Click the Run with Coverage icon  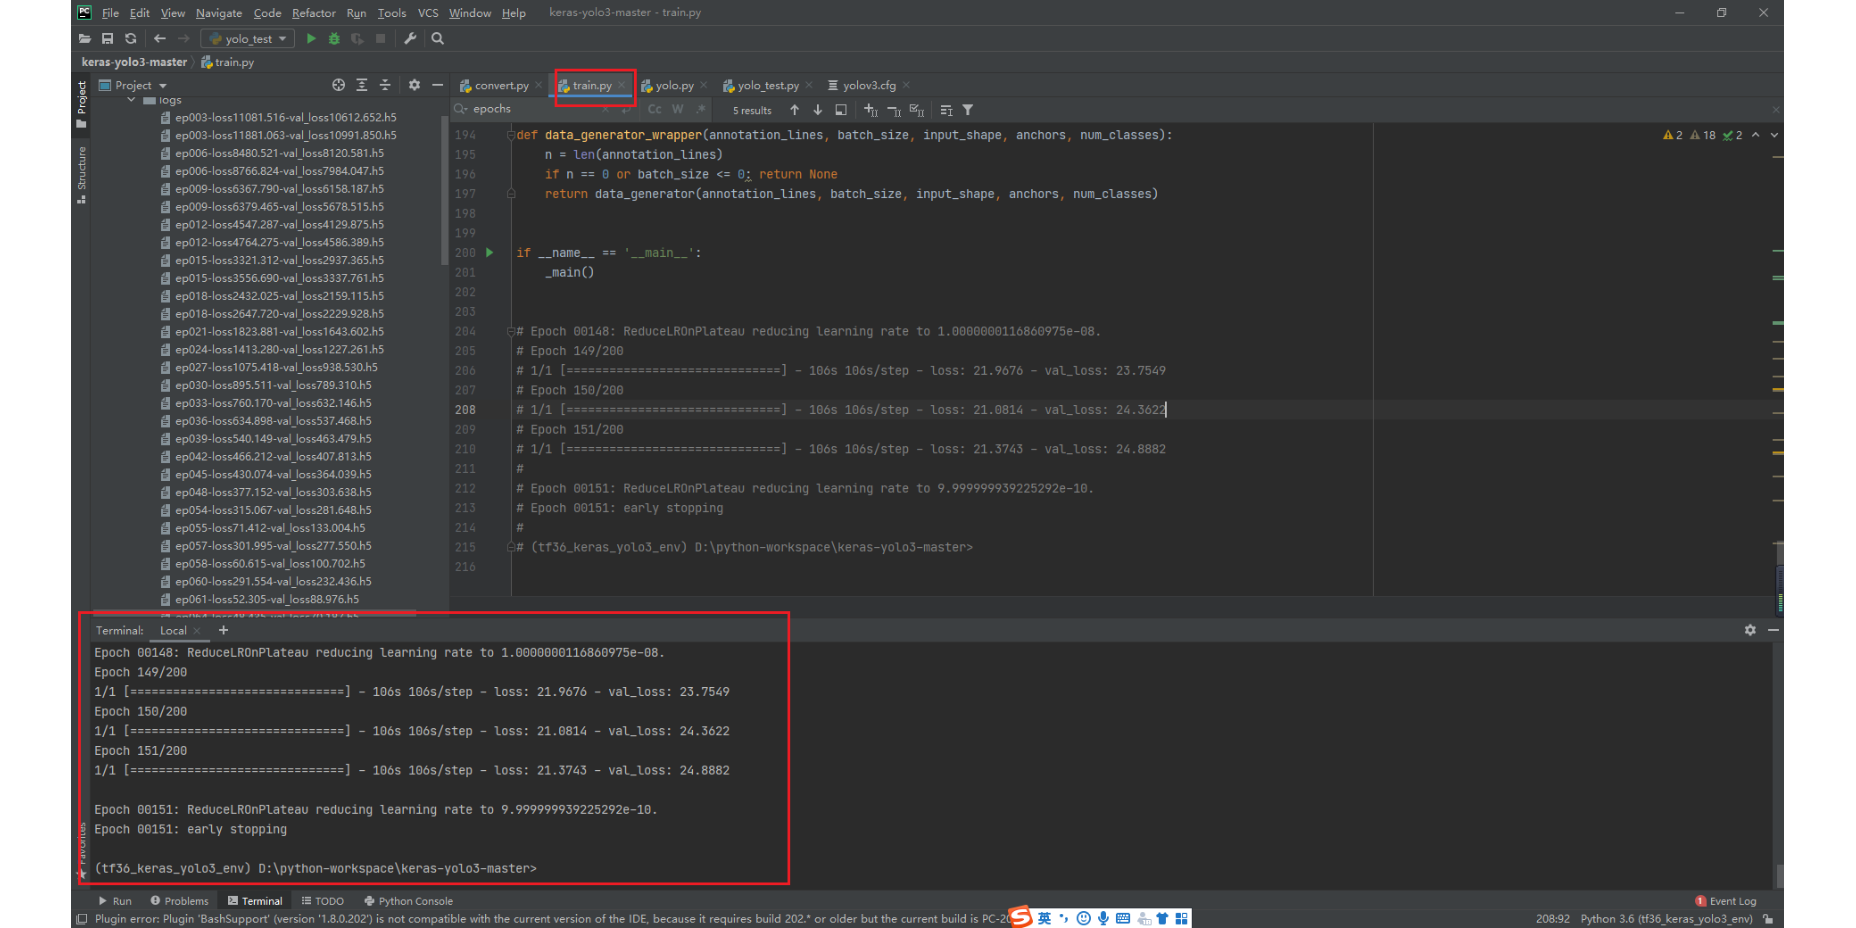(357, 39)
